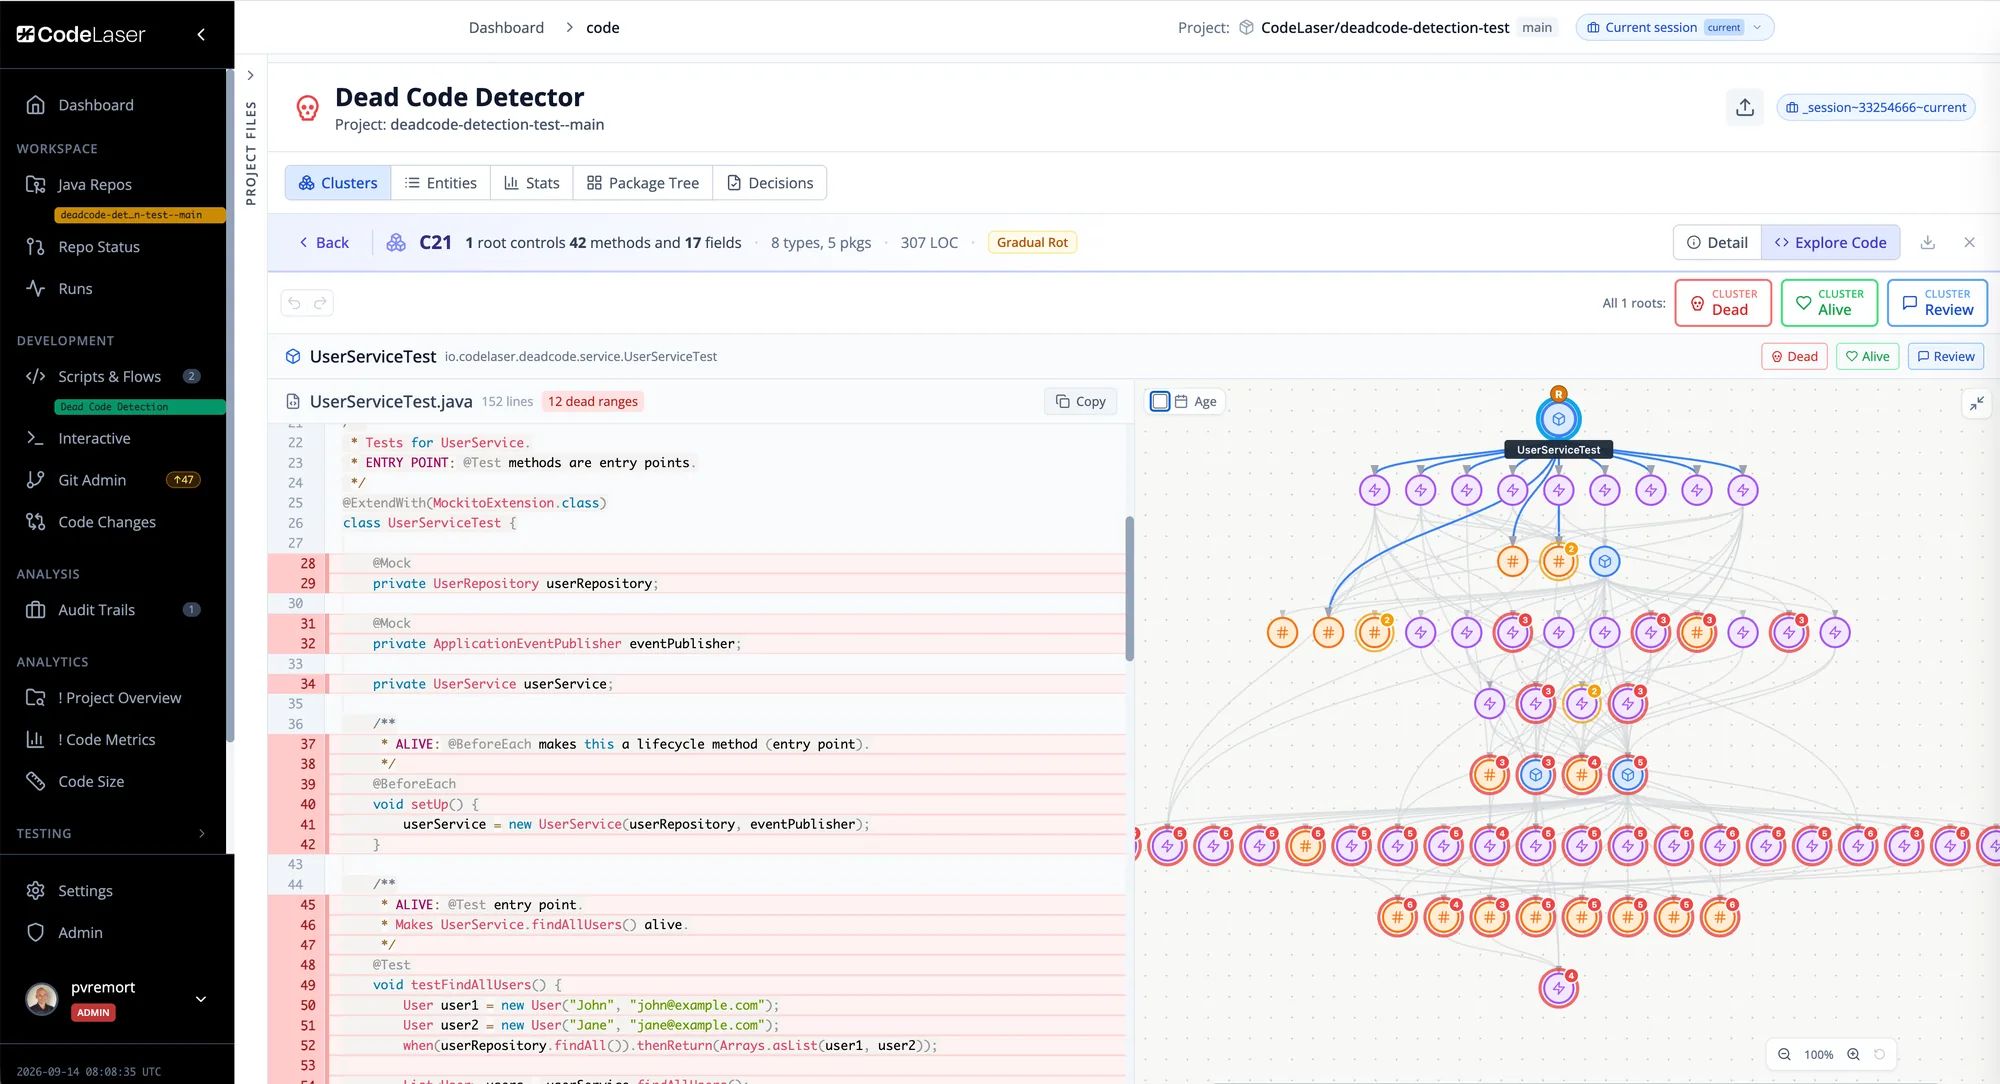Copy the UserServiceTest.java code

pyautogui.click(x=1080, y=402)
